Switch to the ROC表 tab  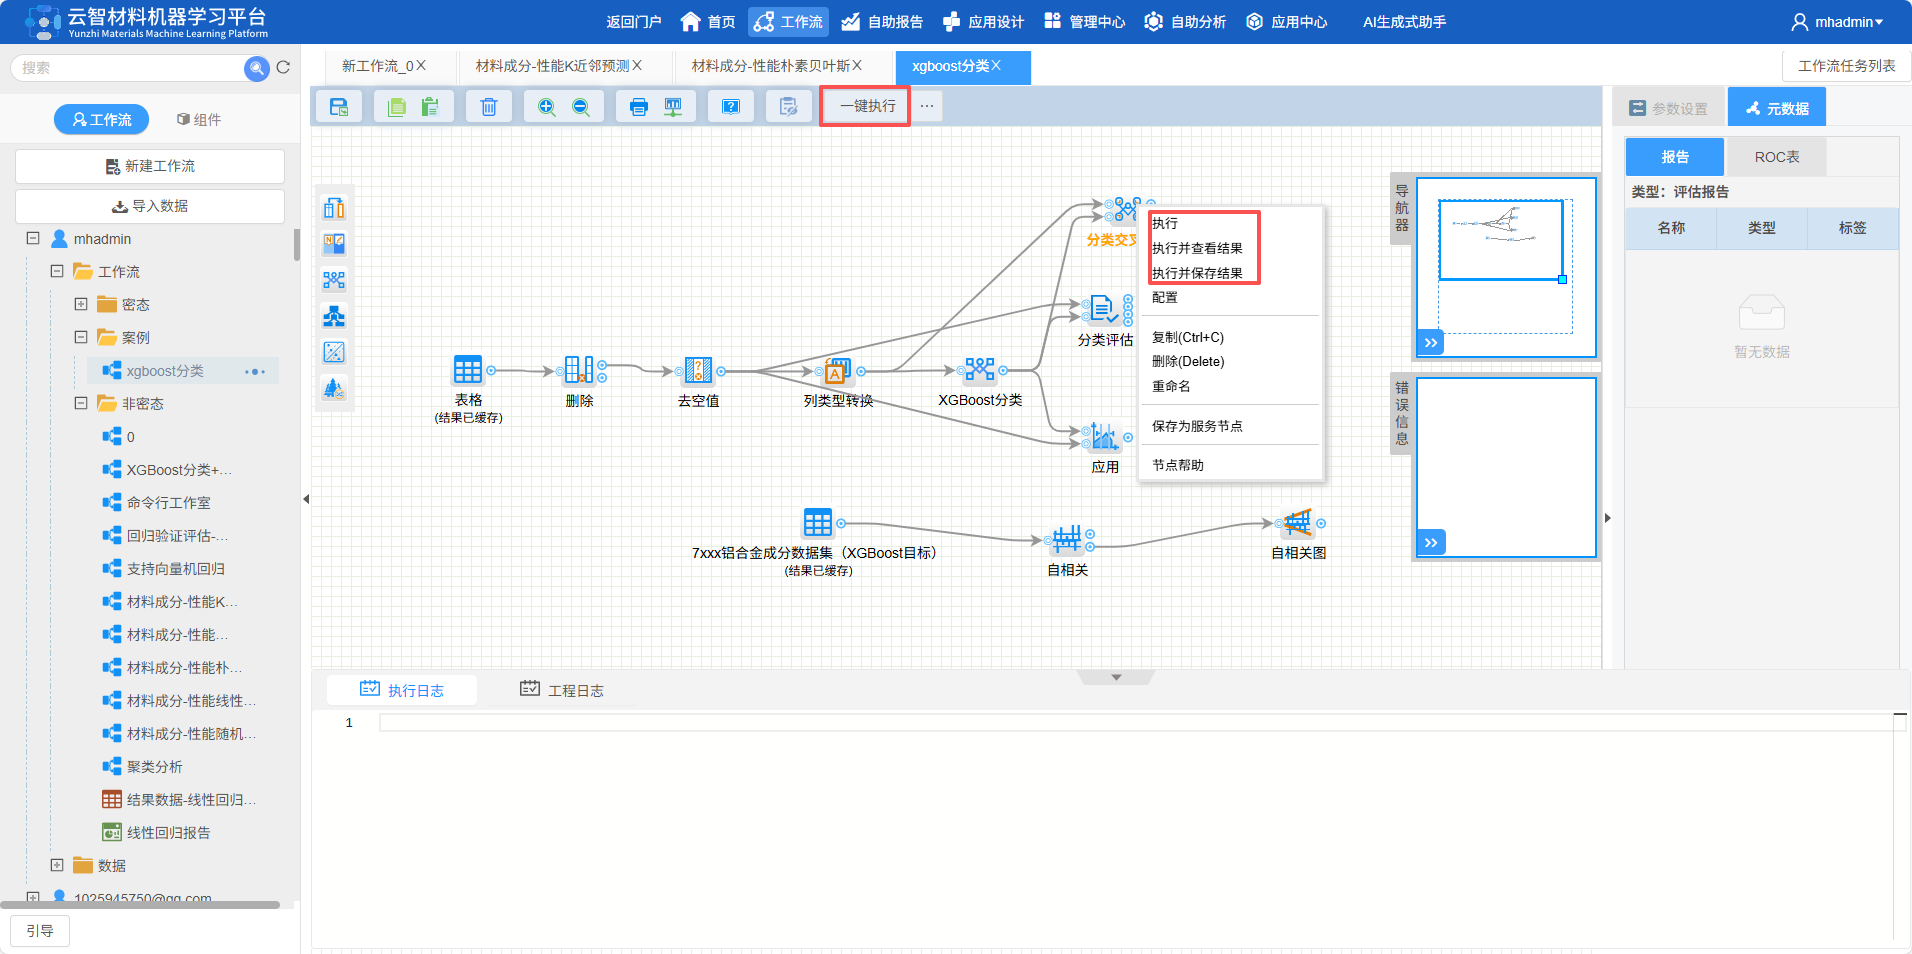(x=1776, y=157)
